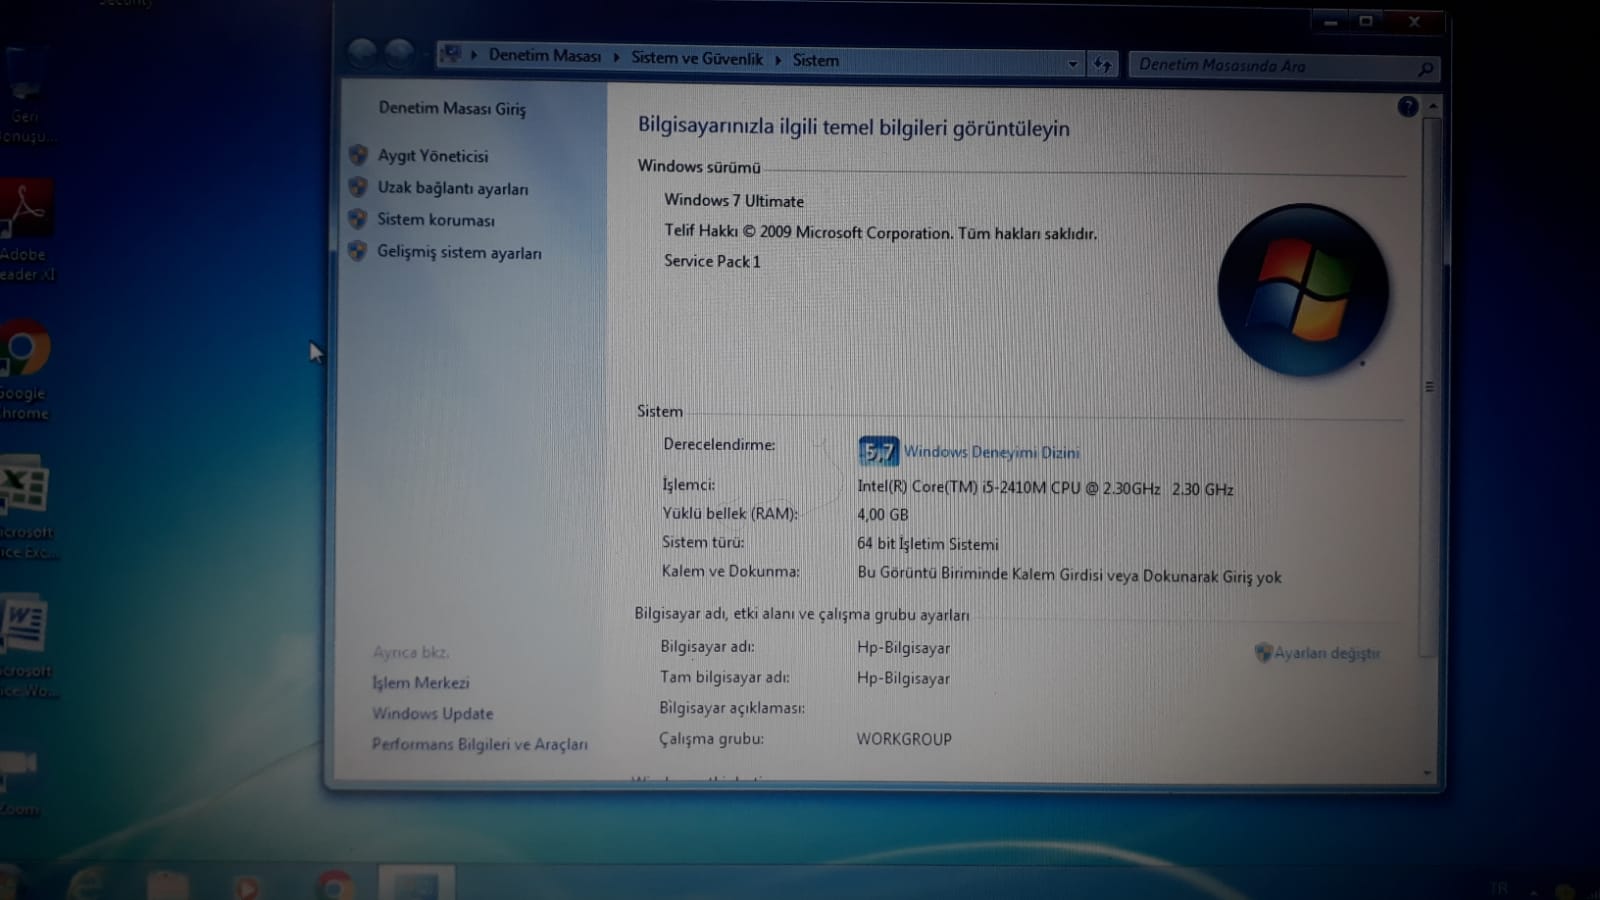The width and height of the screenshot is (1600, 900).
Task: Expand the arrow after Denetim Masası breadcrumb
Action: click(x=616, y=58)
